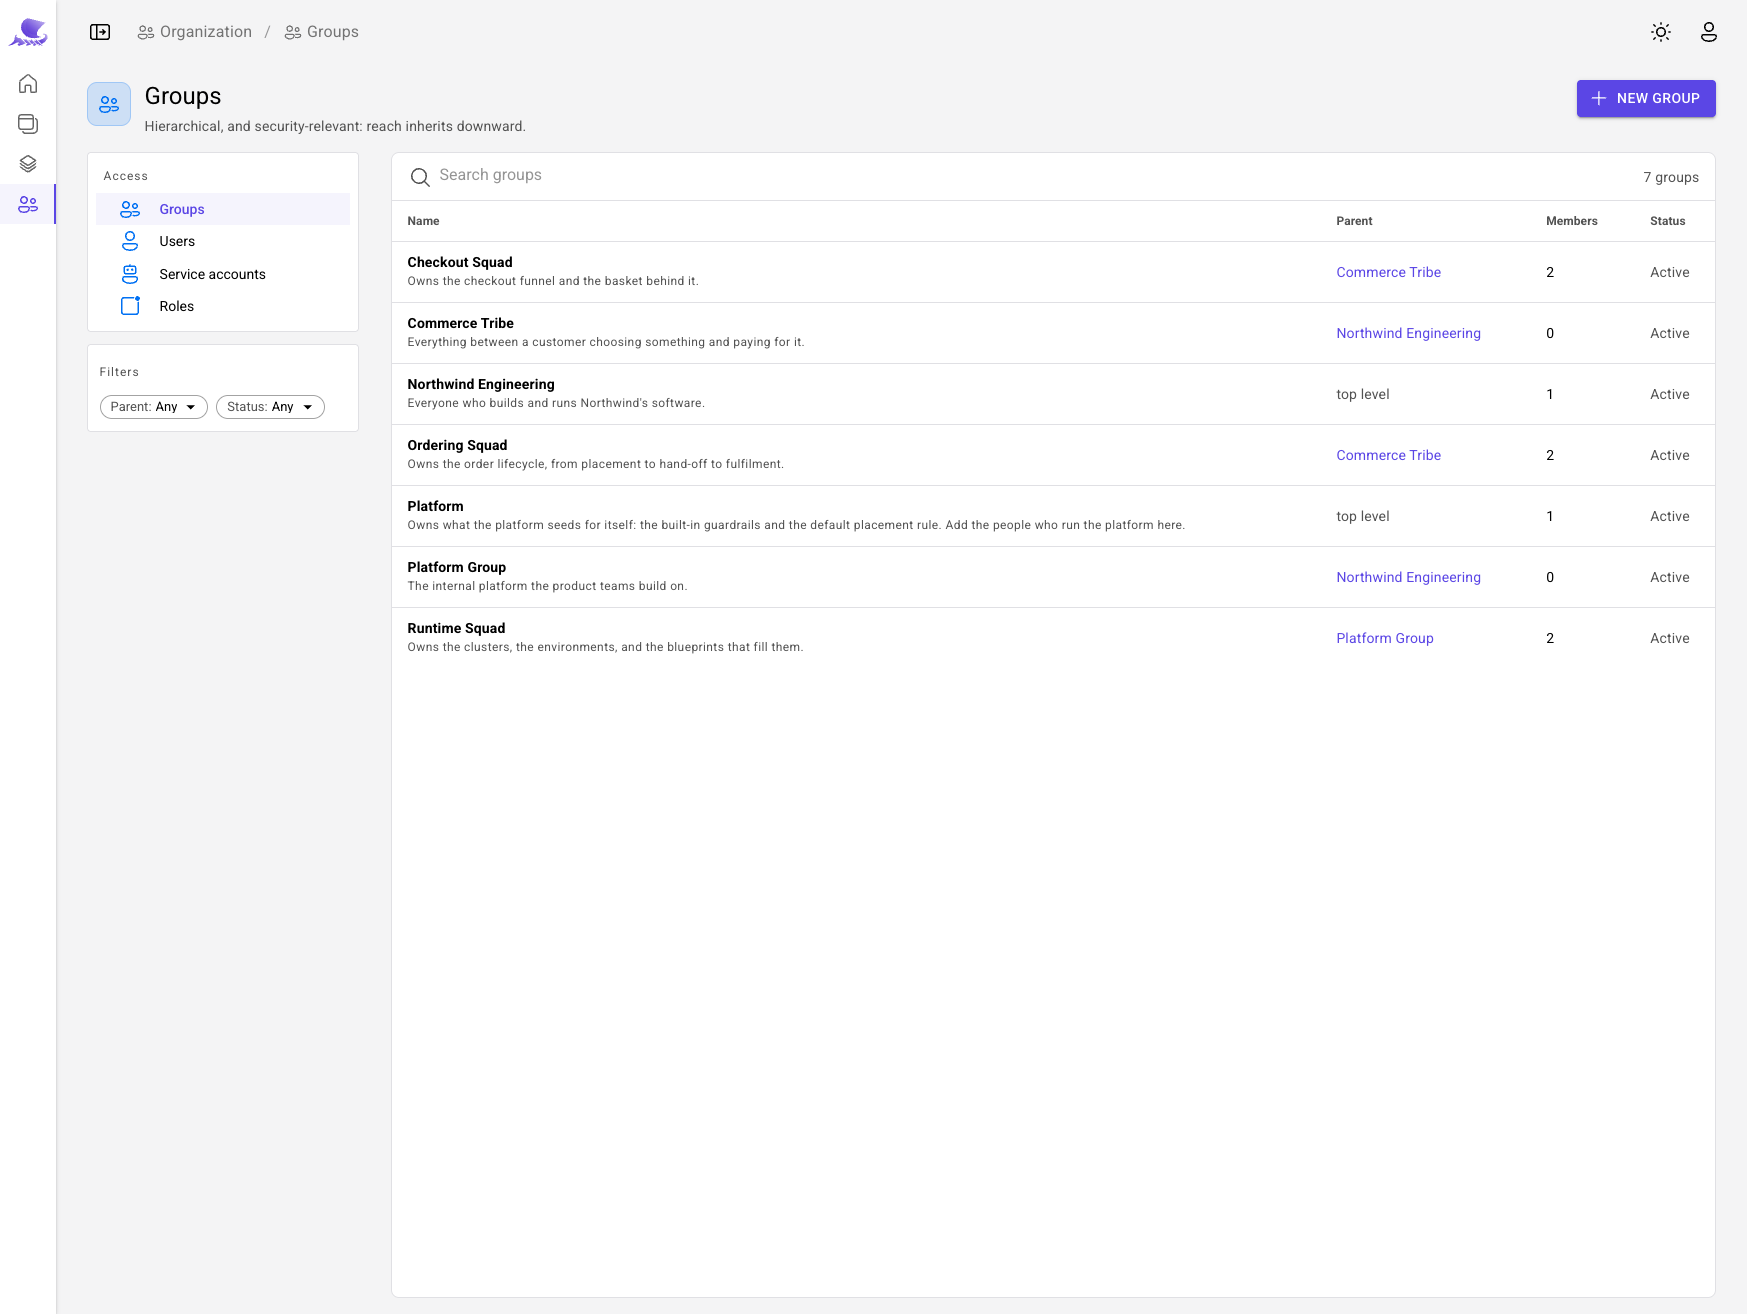
Task: Open the stacked windows icon in left rail
Action: click(28, 123)
